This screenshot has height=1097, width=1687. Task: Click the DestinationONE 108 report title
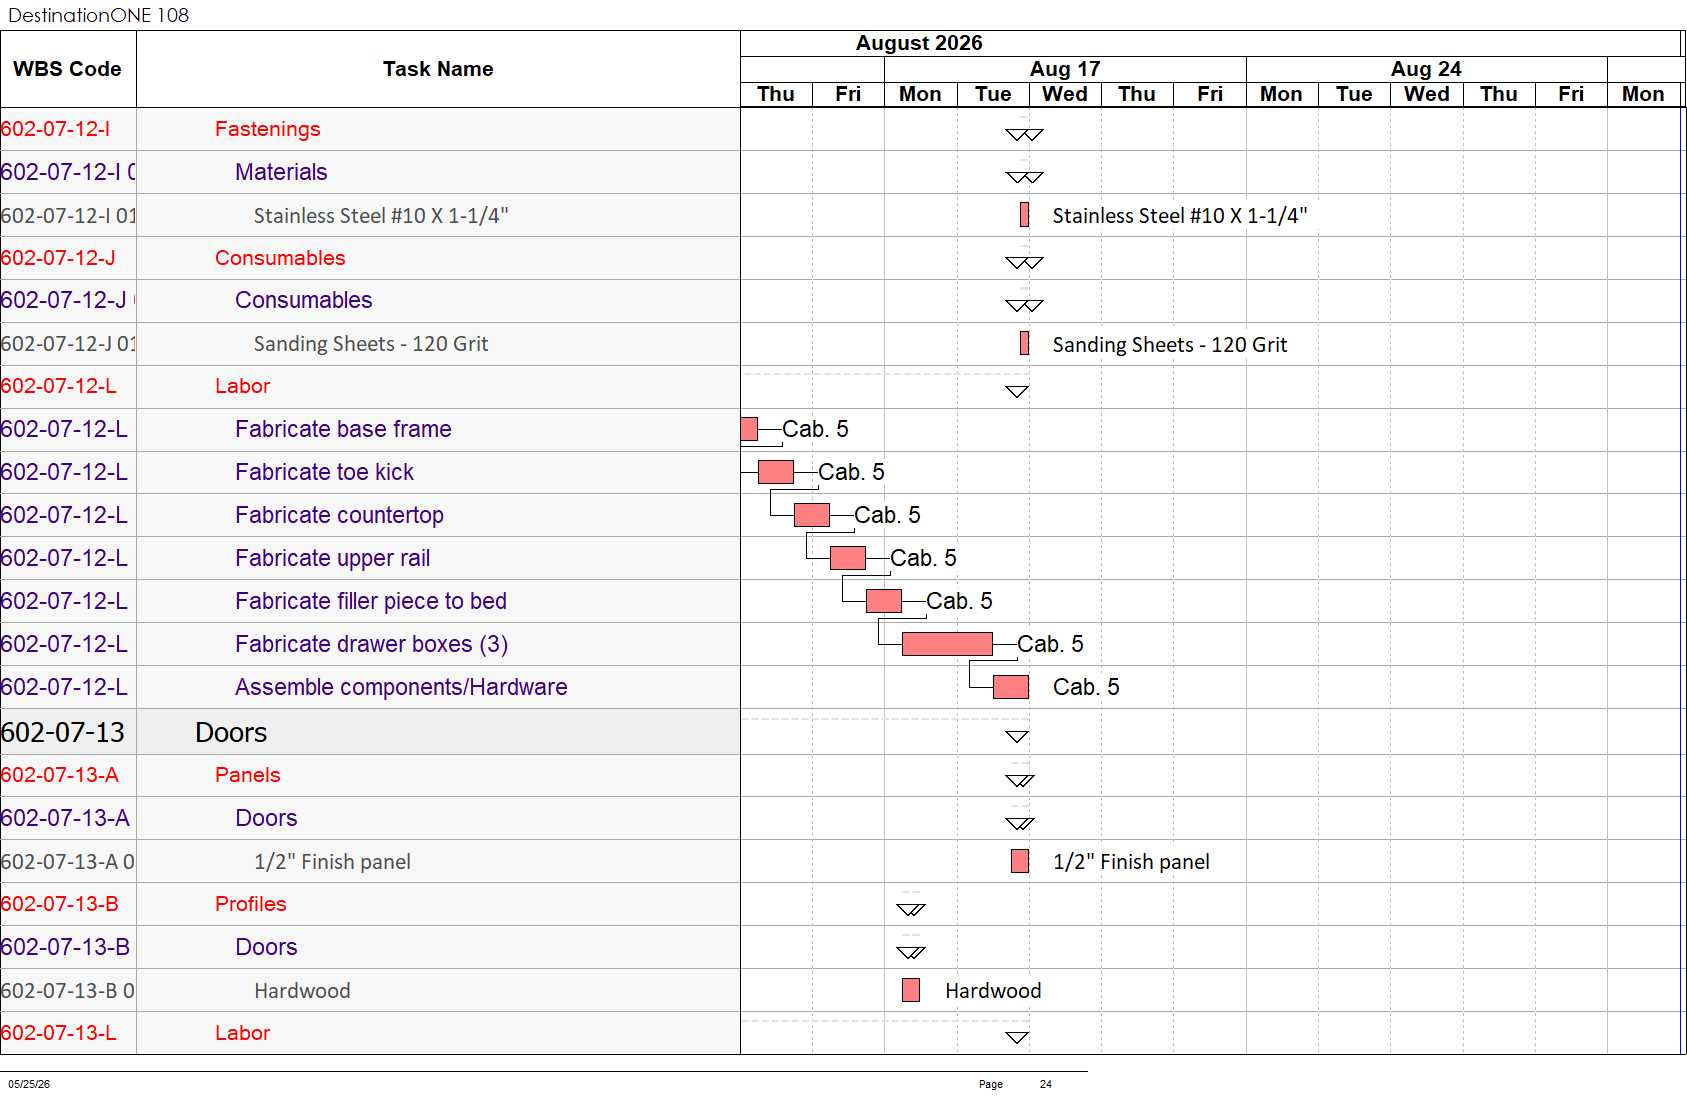coord(98,15)
